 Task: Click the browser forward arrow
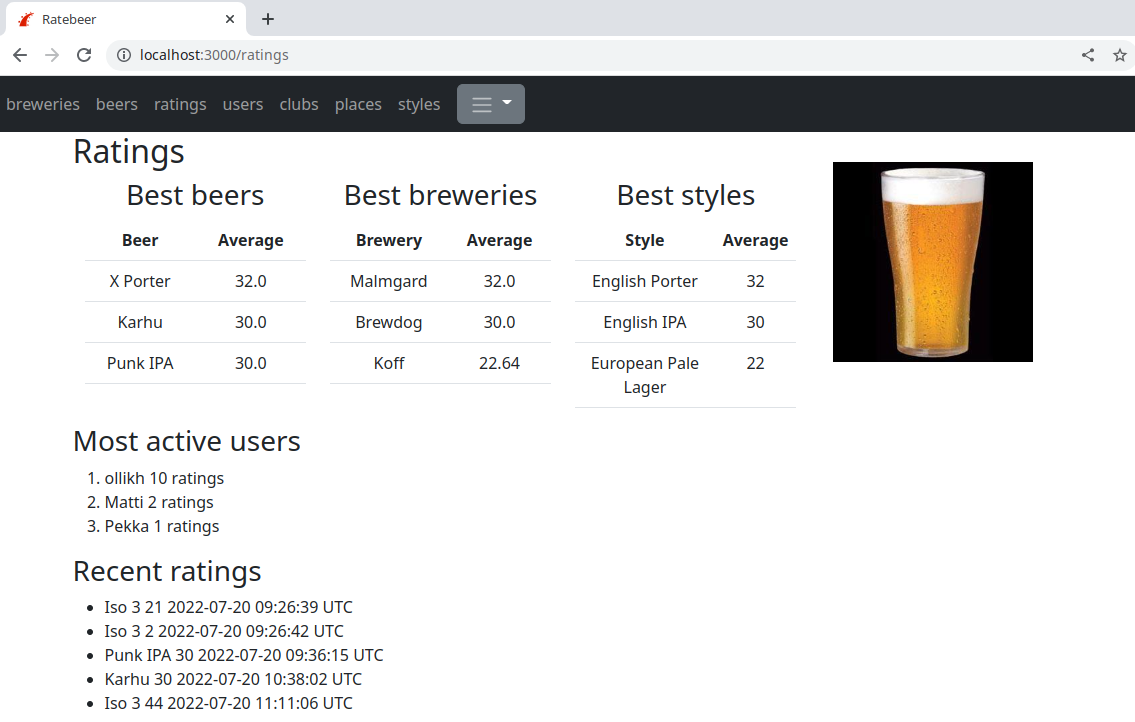coord(52,55)
